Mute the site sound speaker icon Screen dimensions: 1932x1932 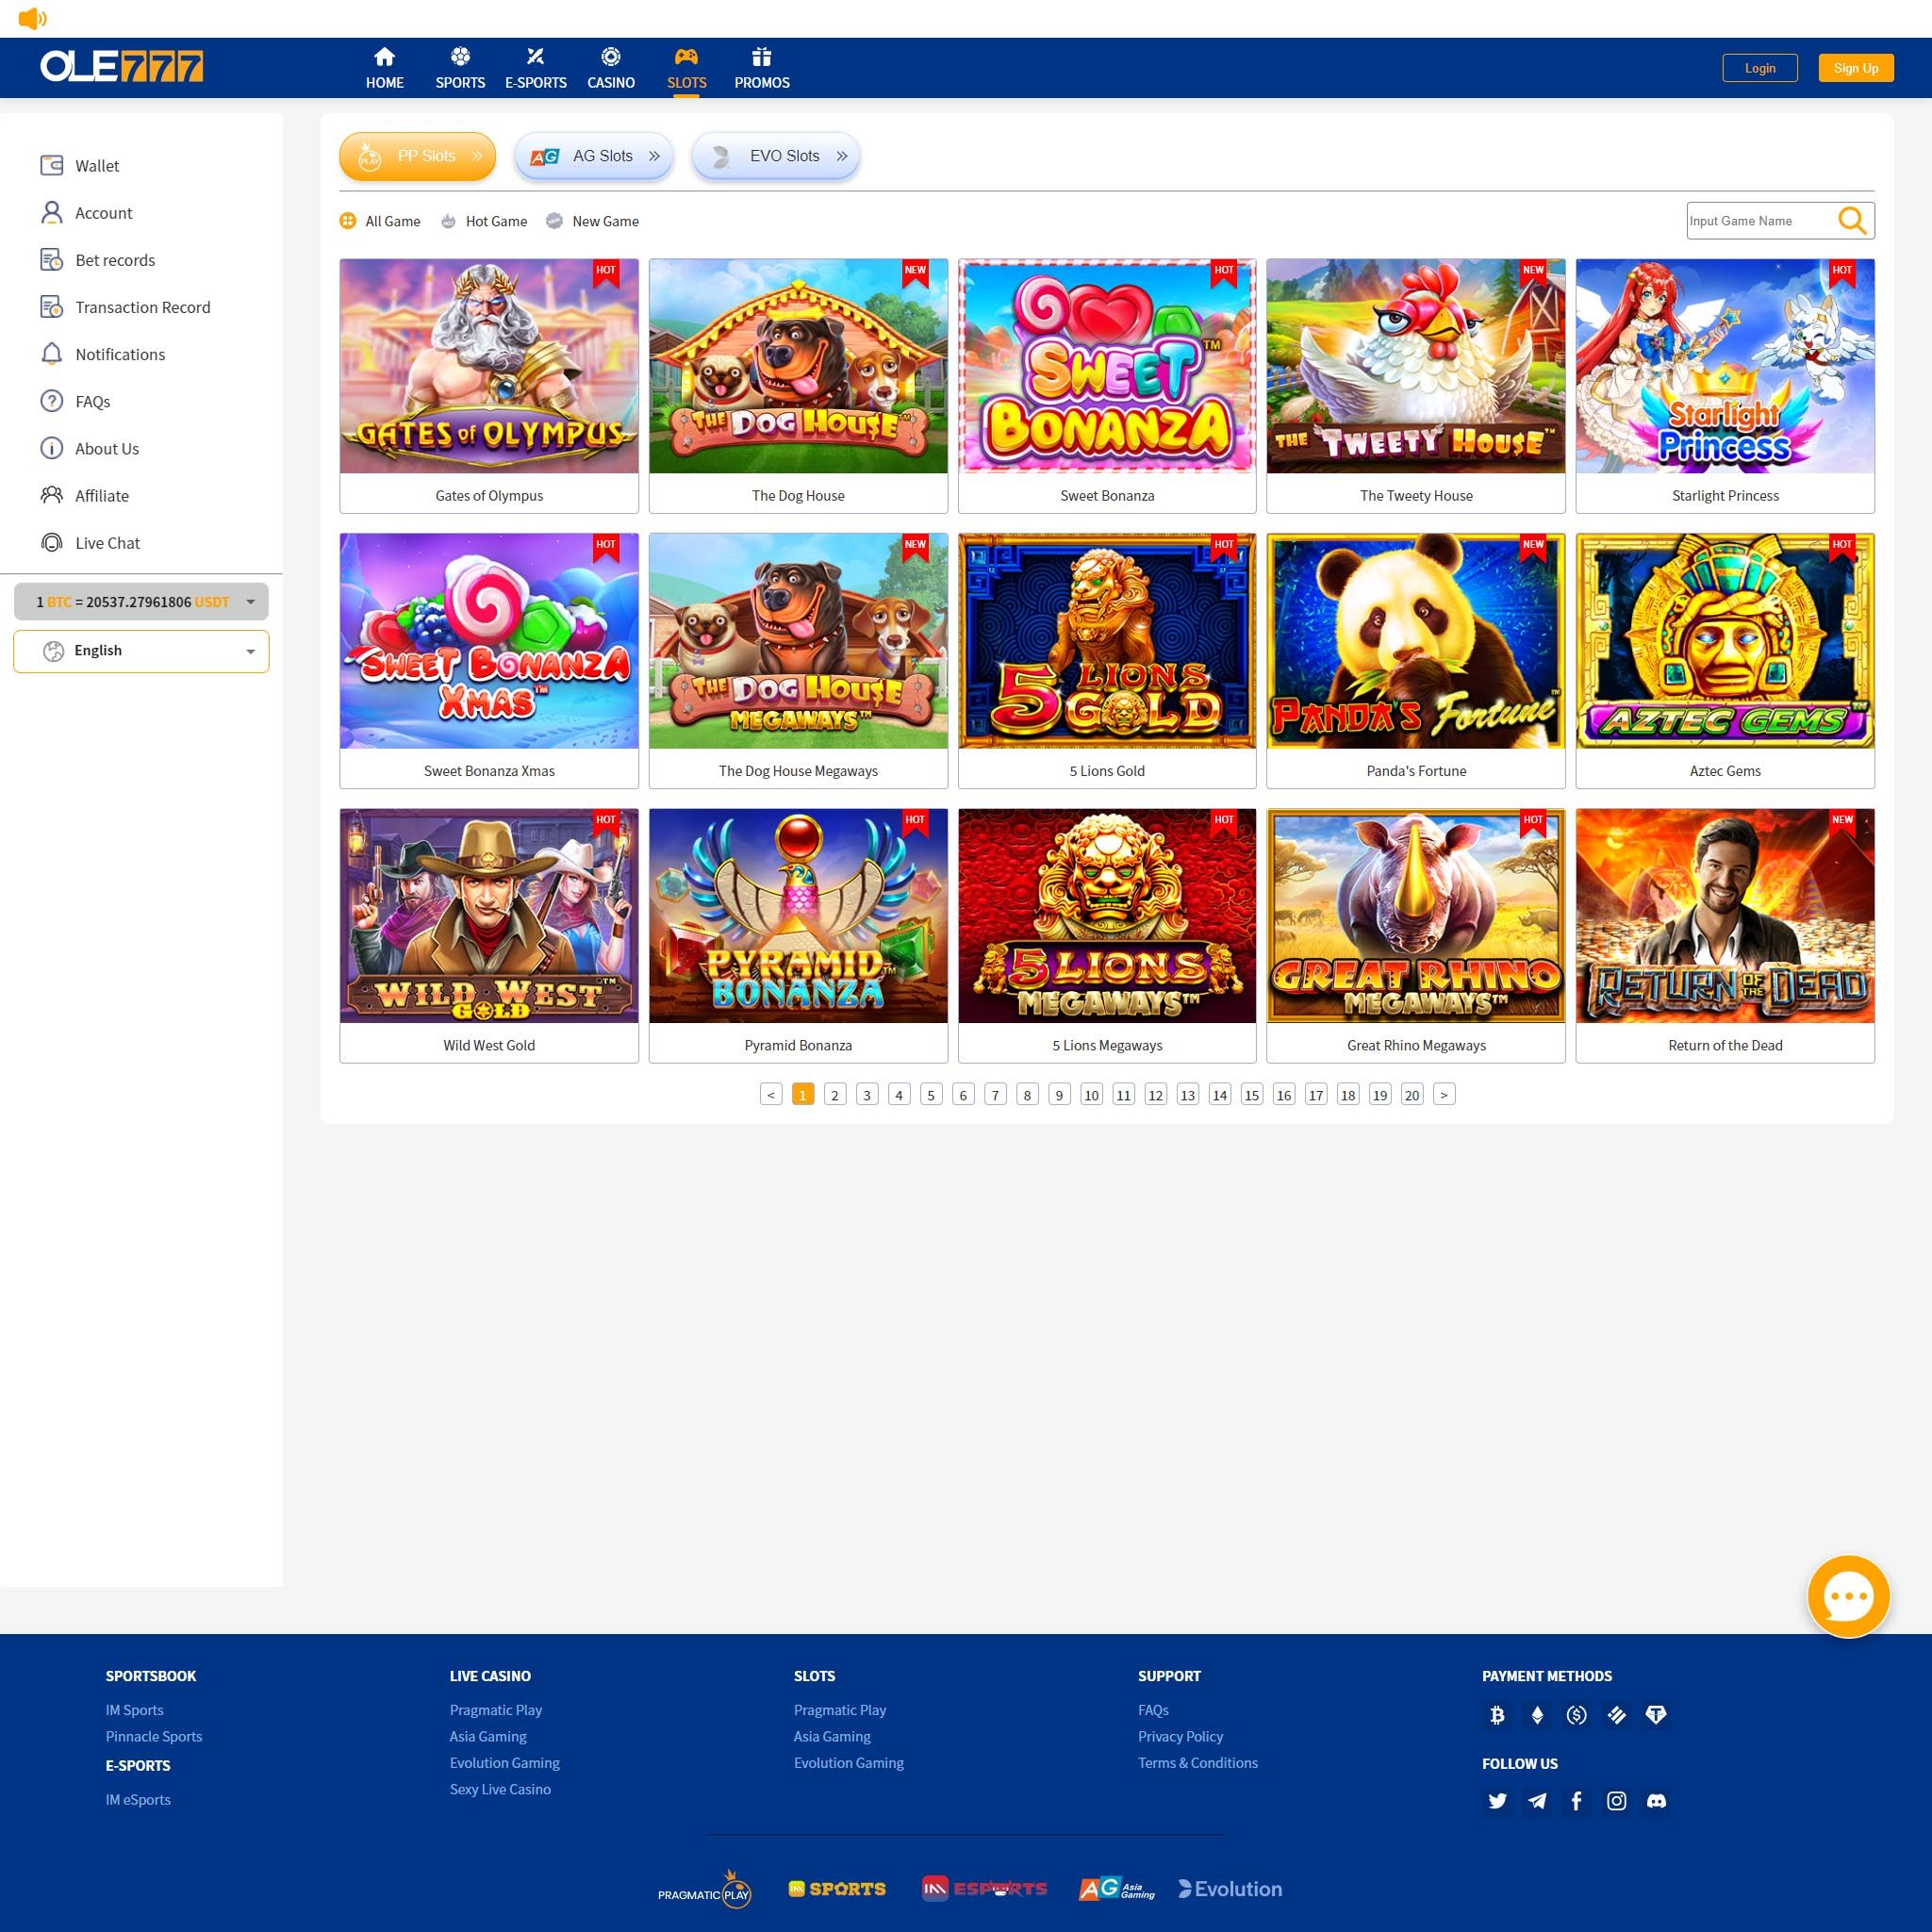pos(32,18)
